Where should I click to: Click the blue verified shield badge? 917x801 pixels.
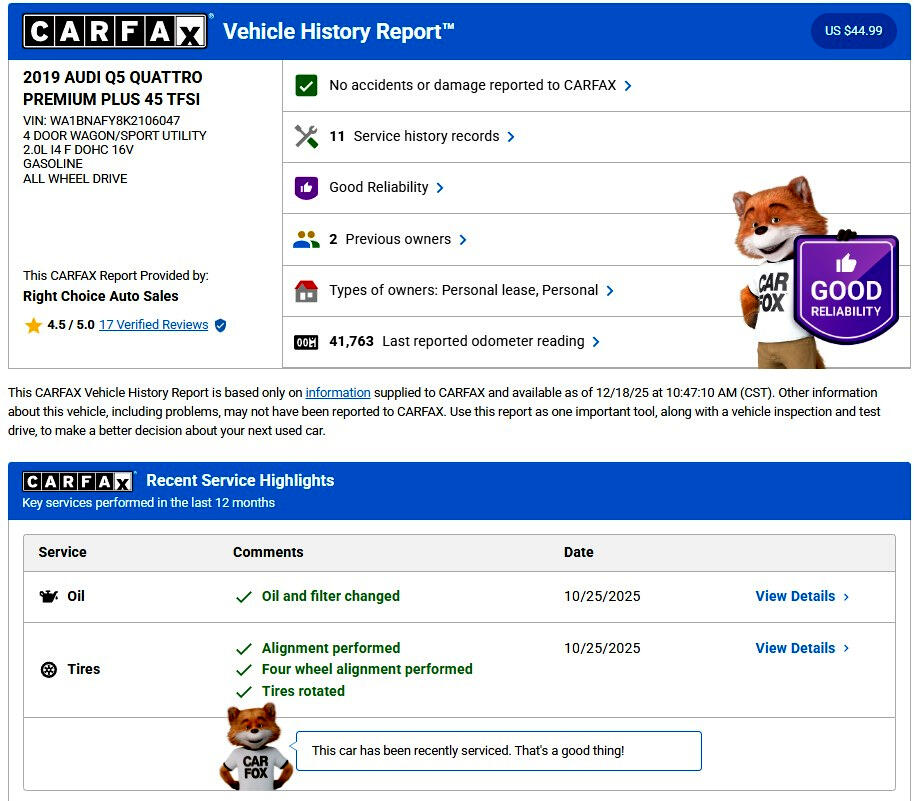[x=221, y=325]
